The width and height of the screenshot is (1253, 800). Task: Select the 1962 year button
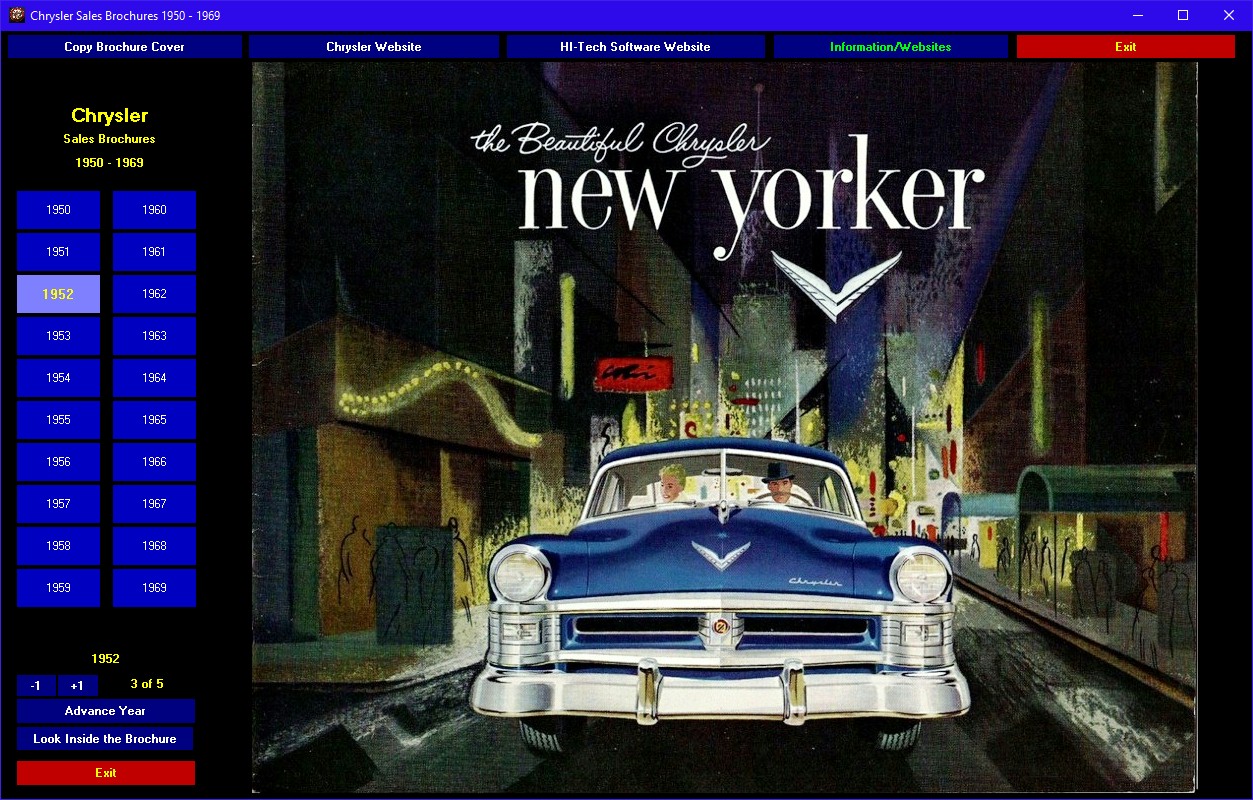(154, 294)
